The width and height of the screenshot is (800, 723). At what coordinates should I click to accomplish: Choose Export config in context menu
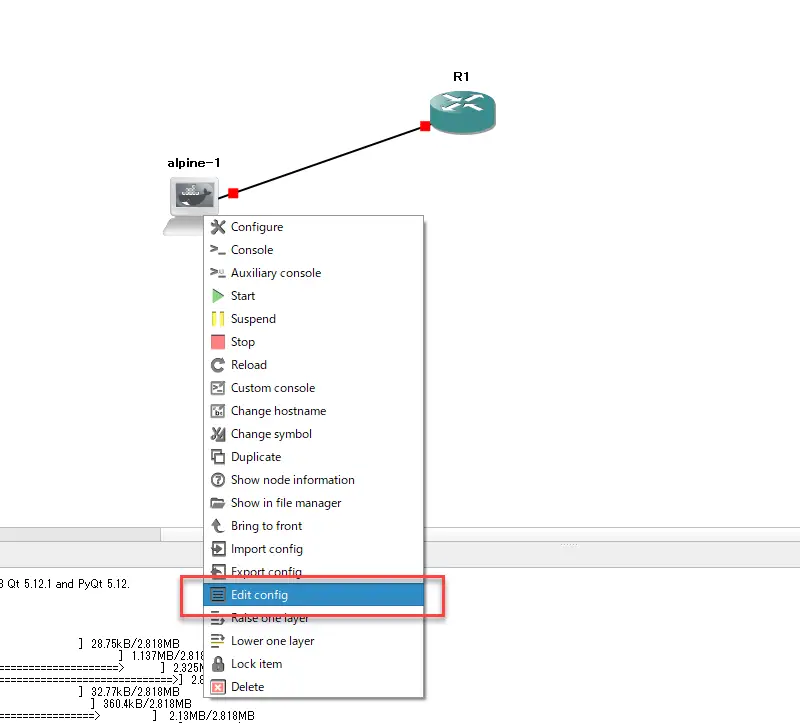point(313,571)
